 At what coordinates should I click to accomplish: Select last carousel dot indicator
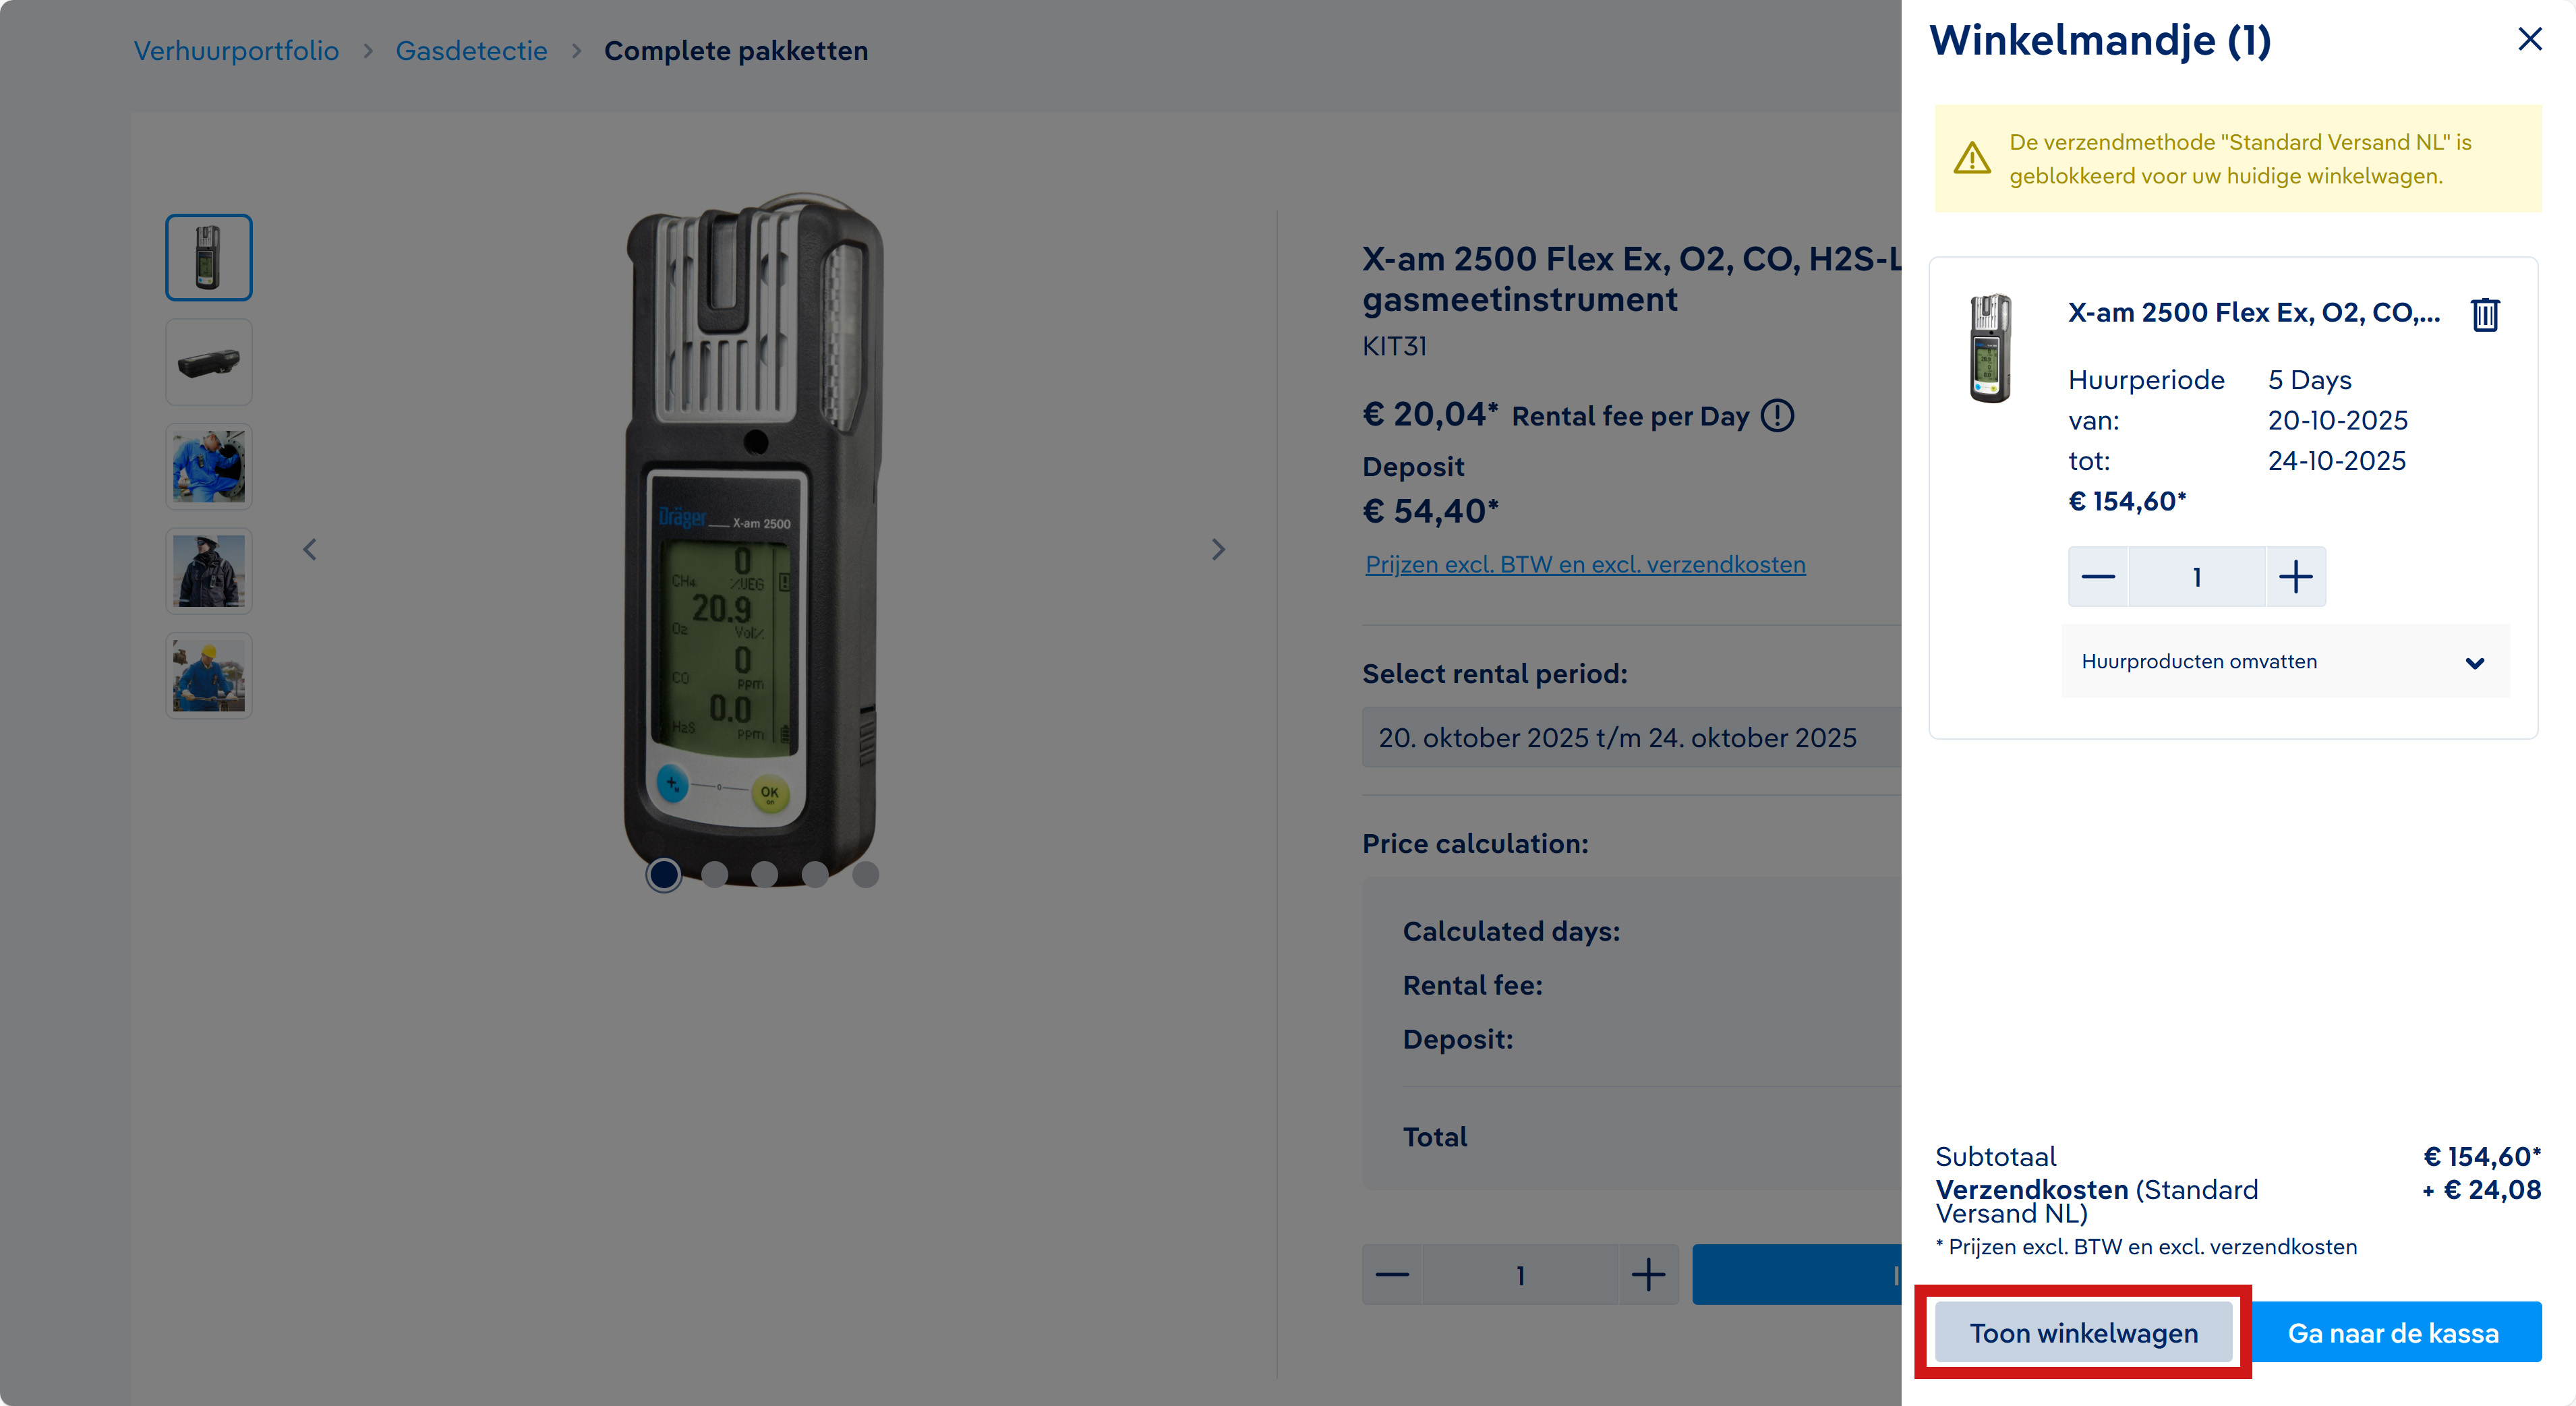tap(865, 875)
